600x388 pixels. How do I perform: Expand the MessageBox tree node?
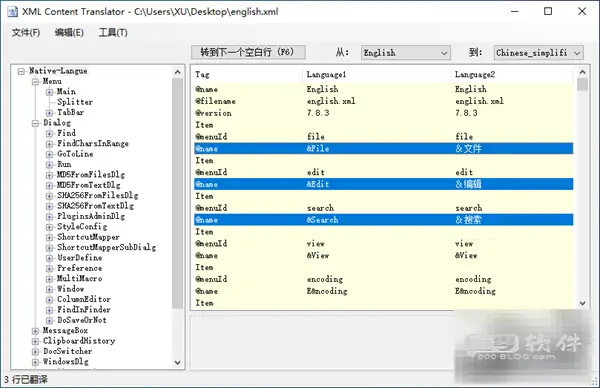[x=36, y=331]
